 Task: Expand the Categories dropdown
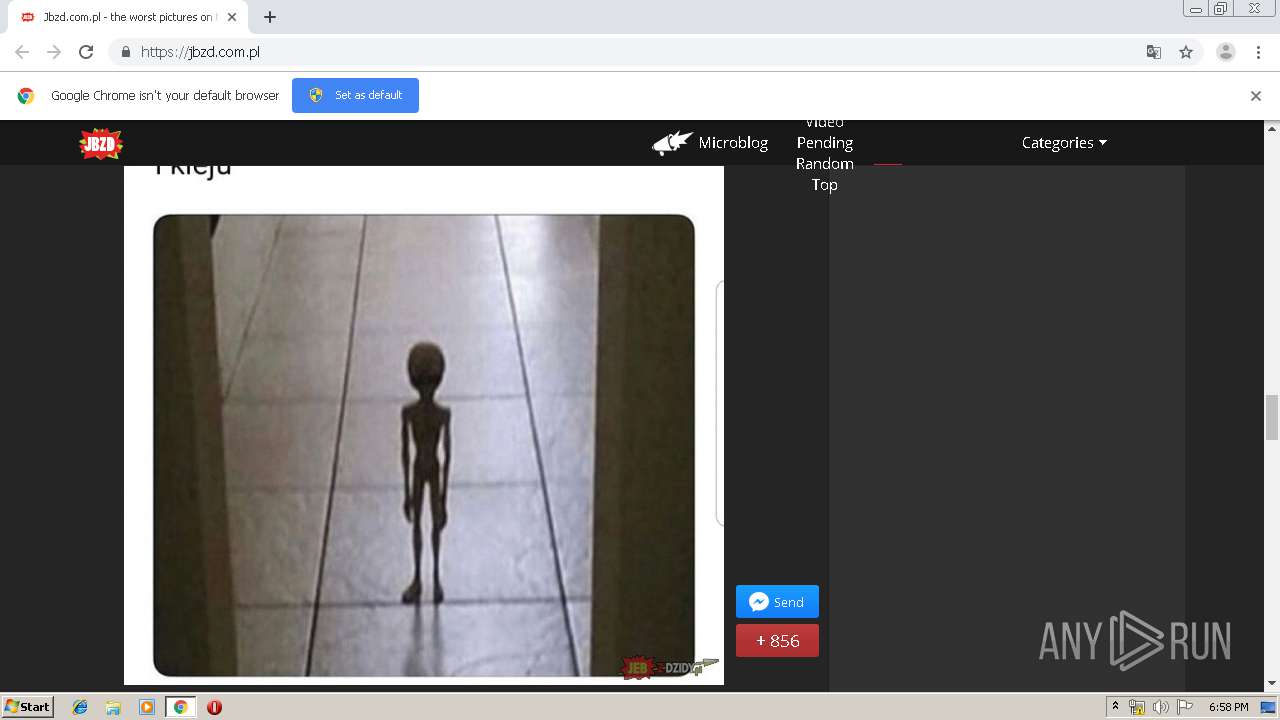1064,143
